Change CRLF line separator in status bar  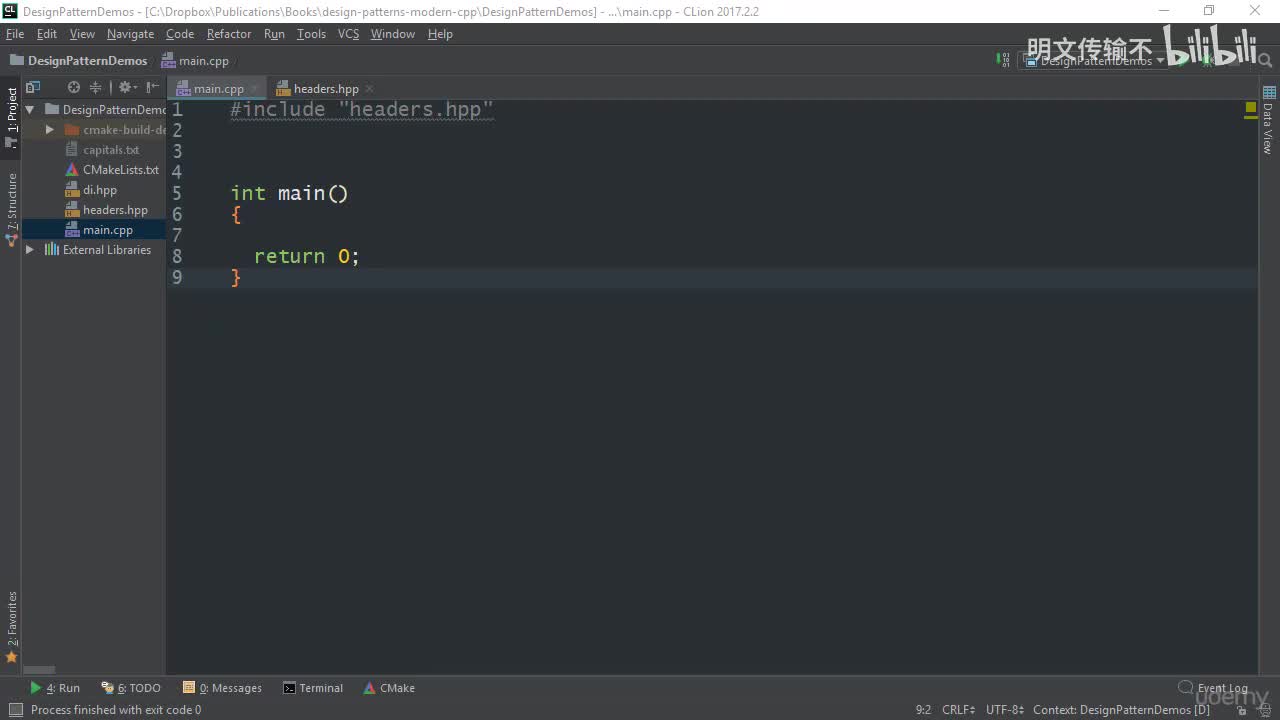pyautogui.click(x=959, y=710)
